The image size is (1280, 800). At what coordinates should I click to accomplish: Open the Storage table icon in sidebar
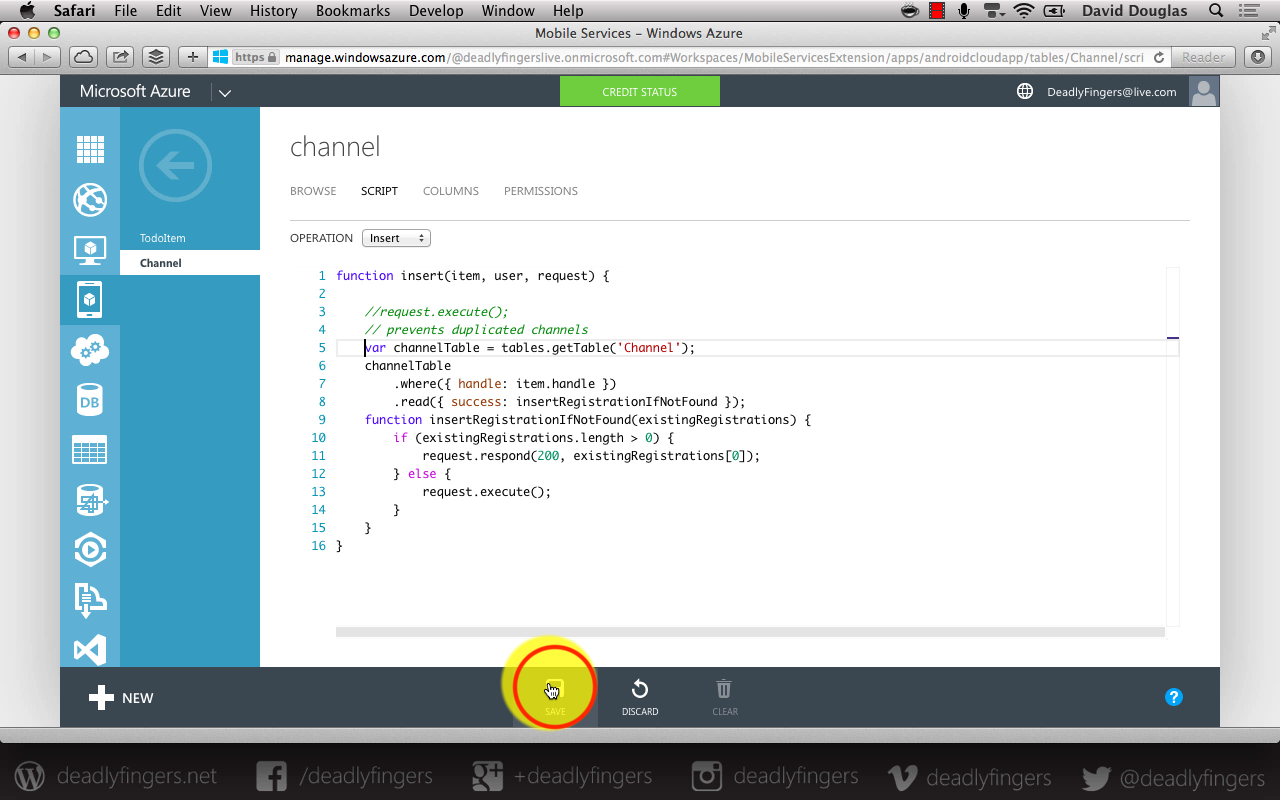(x=90, y=450)
